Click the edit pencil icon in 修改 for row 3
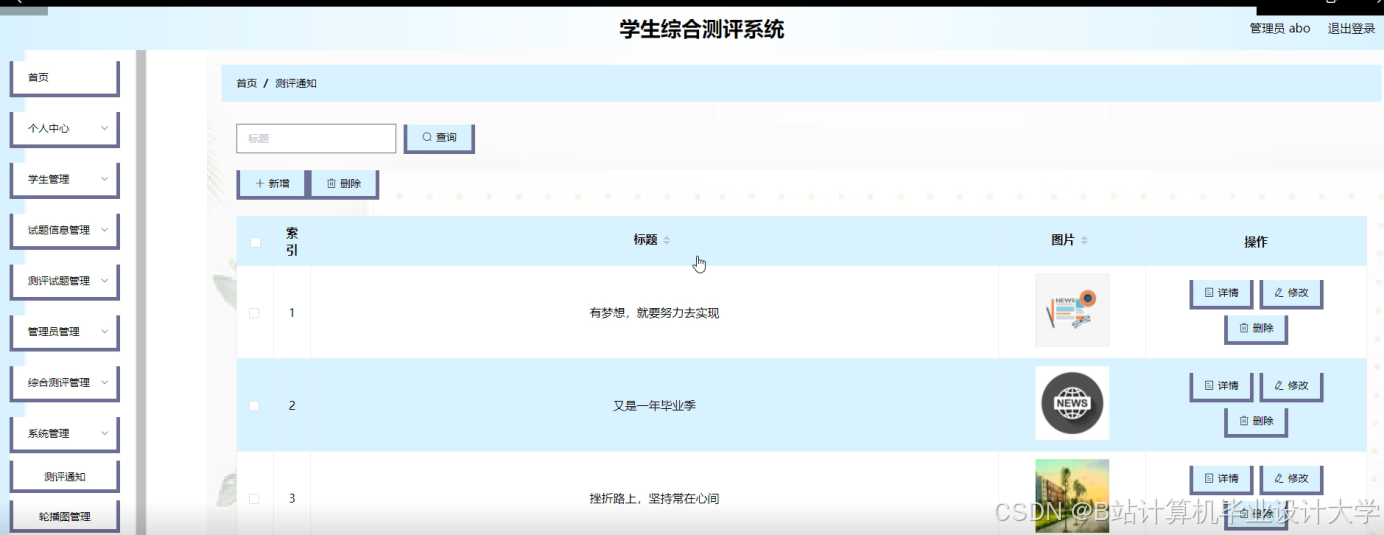This screenshot has width=1384, height=535. 1279,479
